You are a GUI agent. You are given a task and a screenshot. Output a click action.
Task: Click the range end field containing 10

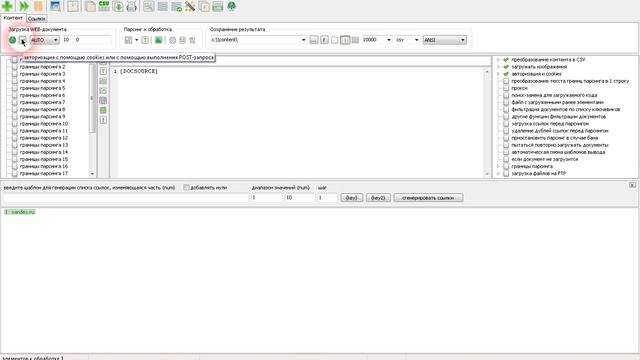pyautogui.click(x=299, y=198)
